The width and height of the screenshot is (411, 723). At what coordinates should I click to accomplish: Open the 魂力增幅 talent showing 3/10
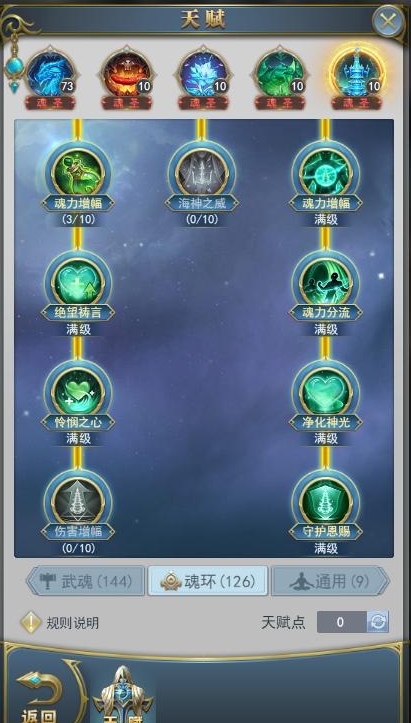pyautogui.click(x=77, y=173)
